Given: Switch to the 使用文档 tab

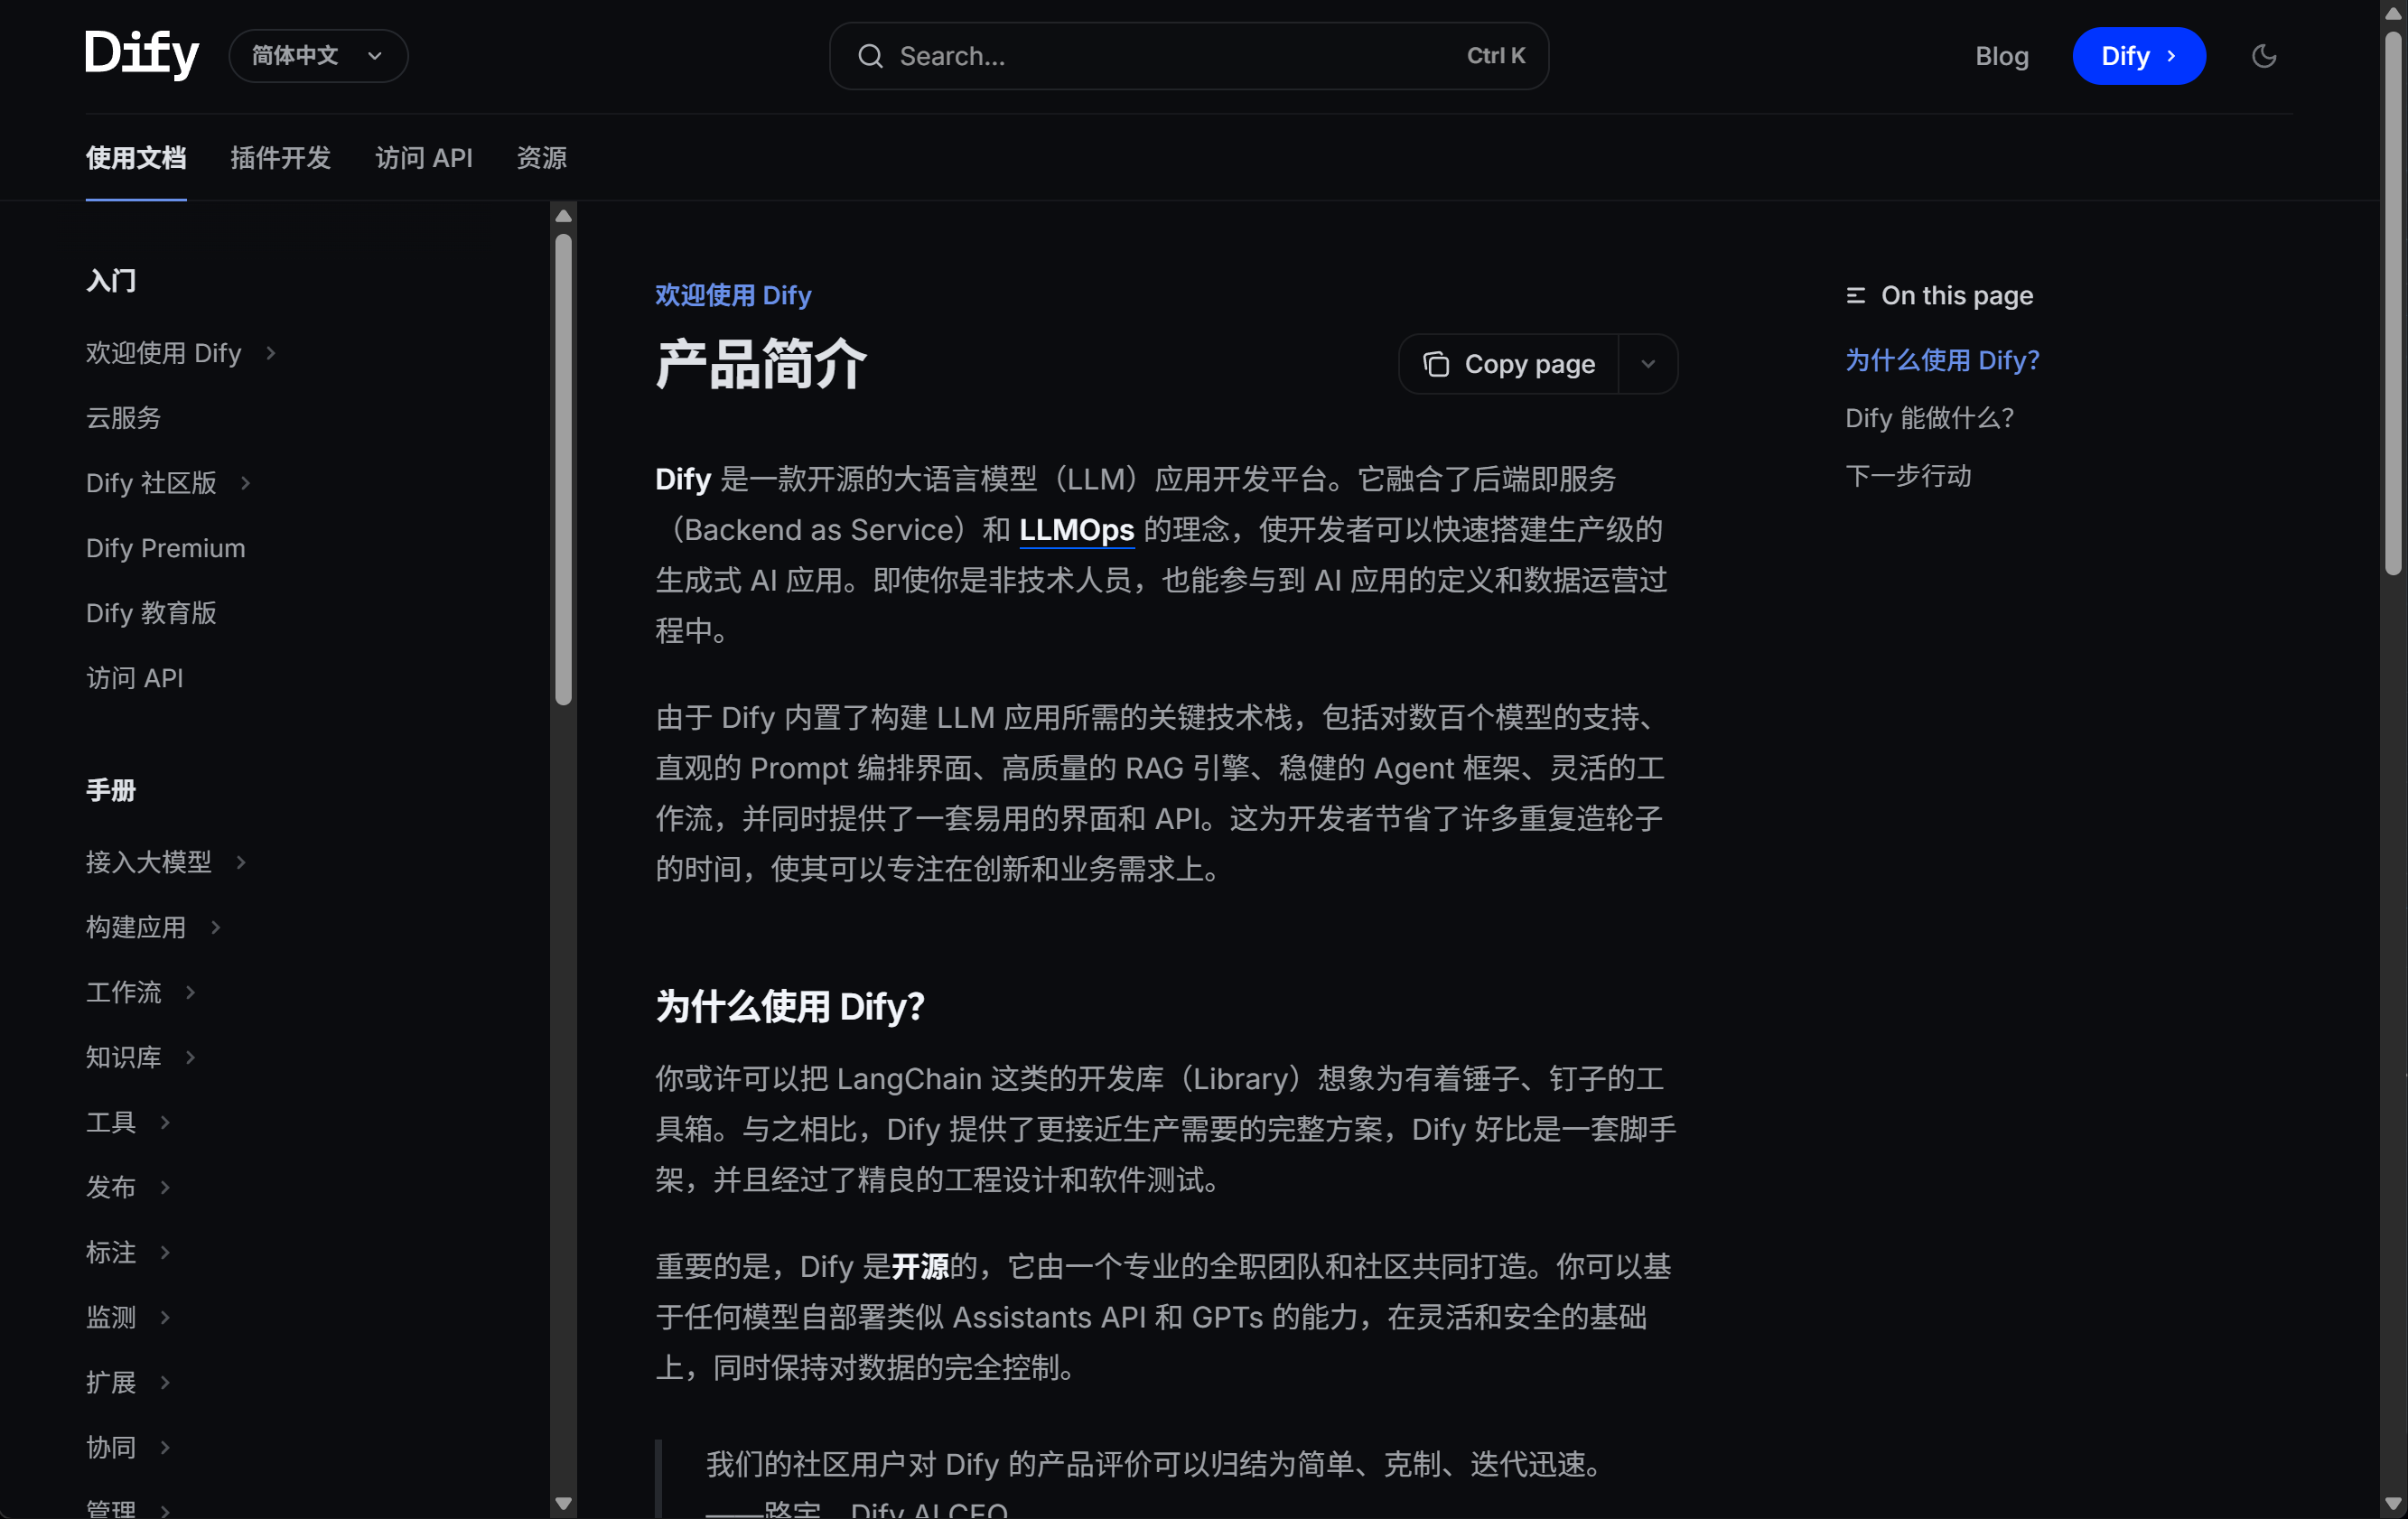Looking at the screenshot, I should point(136,158).
